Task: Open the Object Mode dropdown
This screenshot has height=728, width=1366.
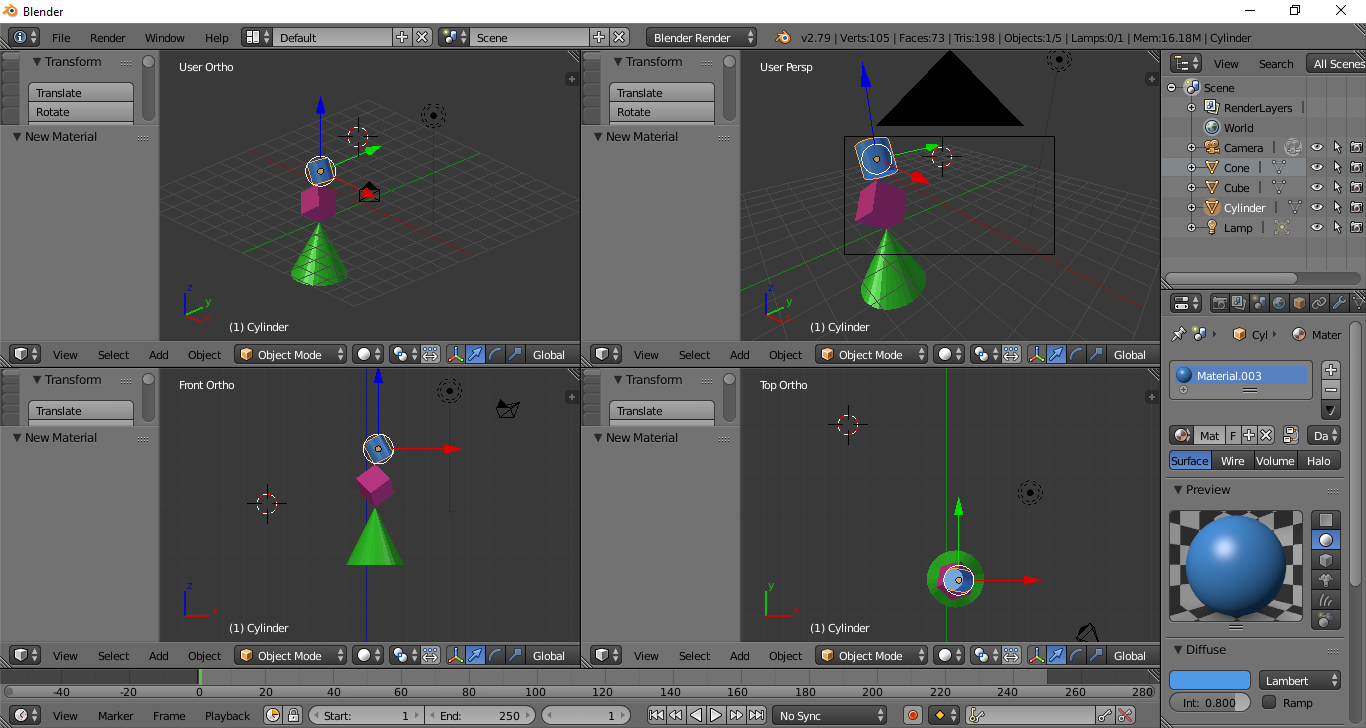Action: [x=290, y=354]
